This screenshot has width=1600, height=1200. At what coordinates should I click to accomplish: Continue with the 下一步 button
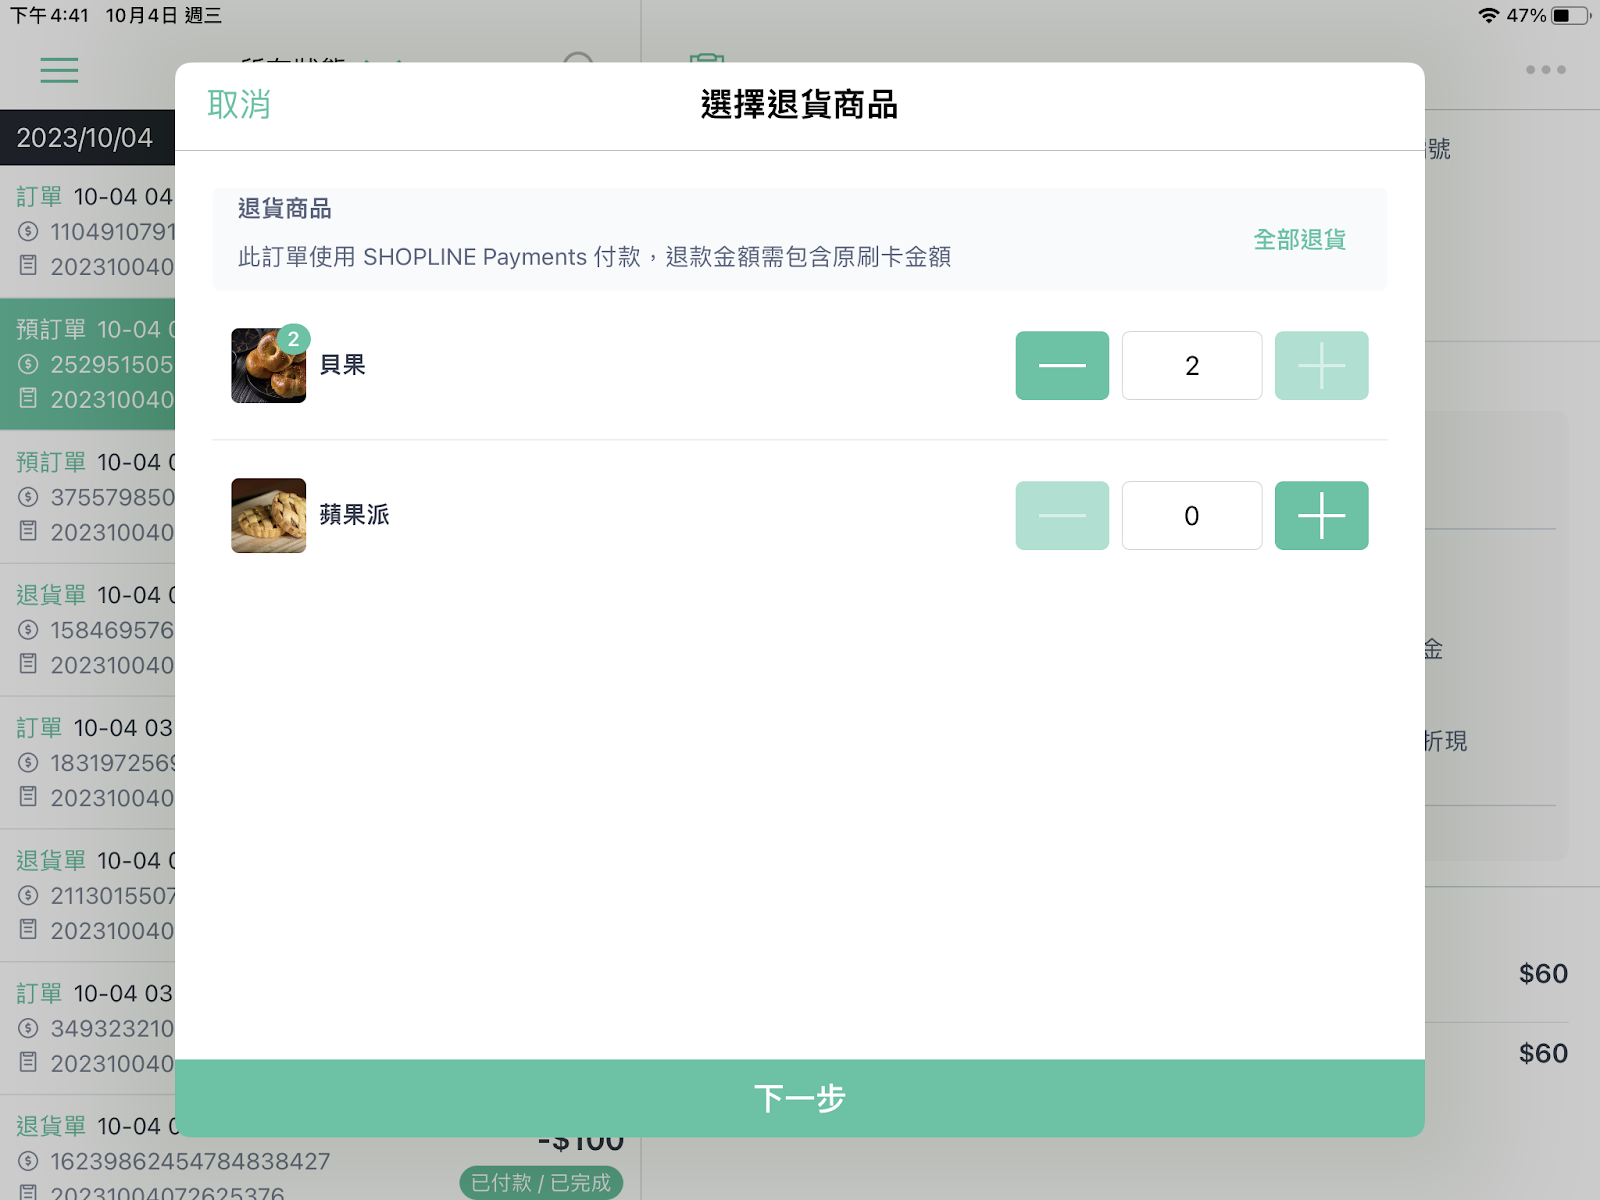coord(800,1098)
